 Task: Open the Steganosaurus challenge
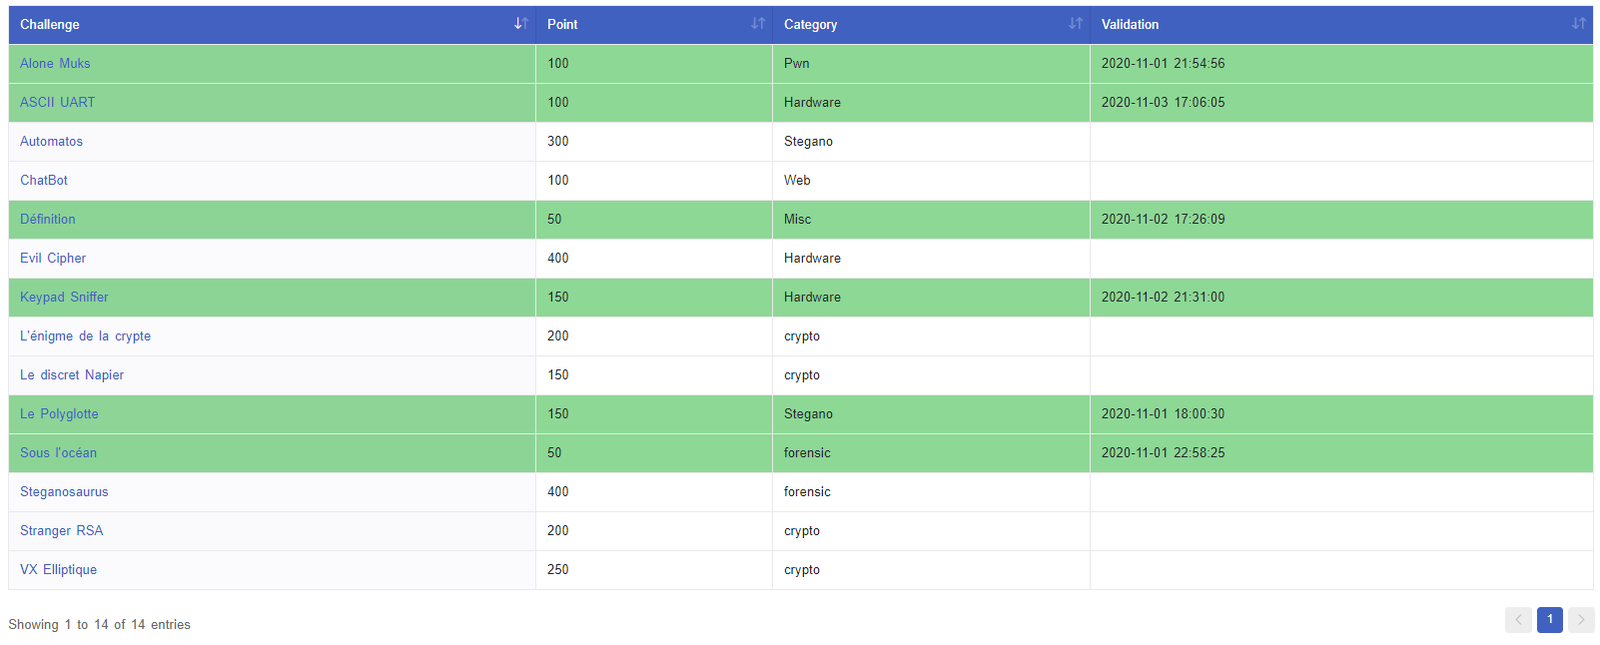point(64,493)
